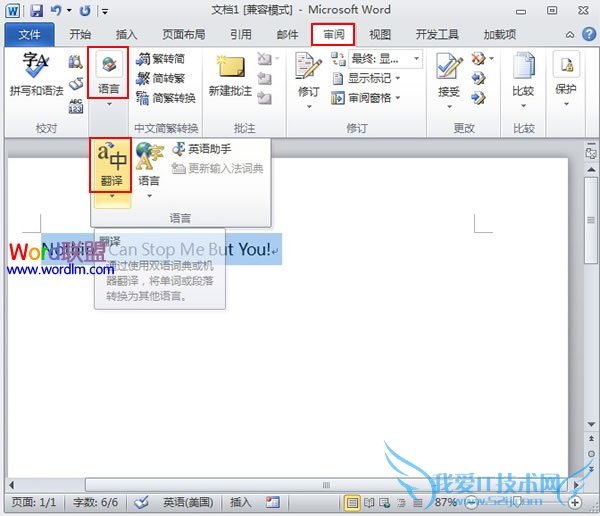The height and width of the screenshot is (516, 600).
Task: Expand the 接受 accept dropdown arrow
Action: [x=449, y=106]
